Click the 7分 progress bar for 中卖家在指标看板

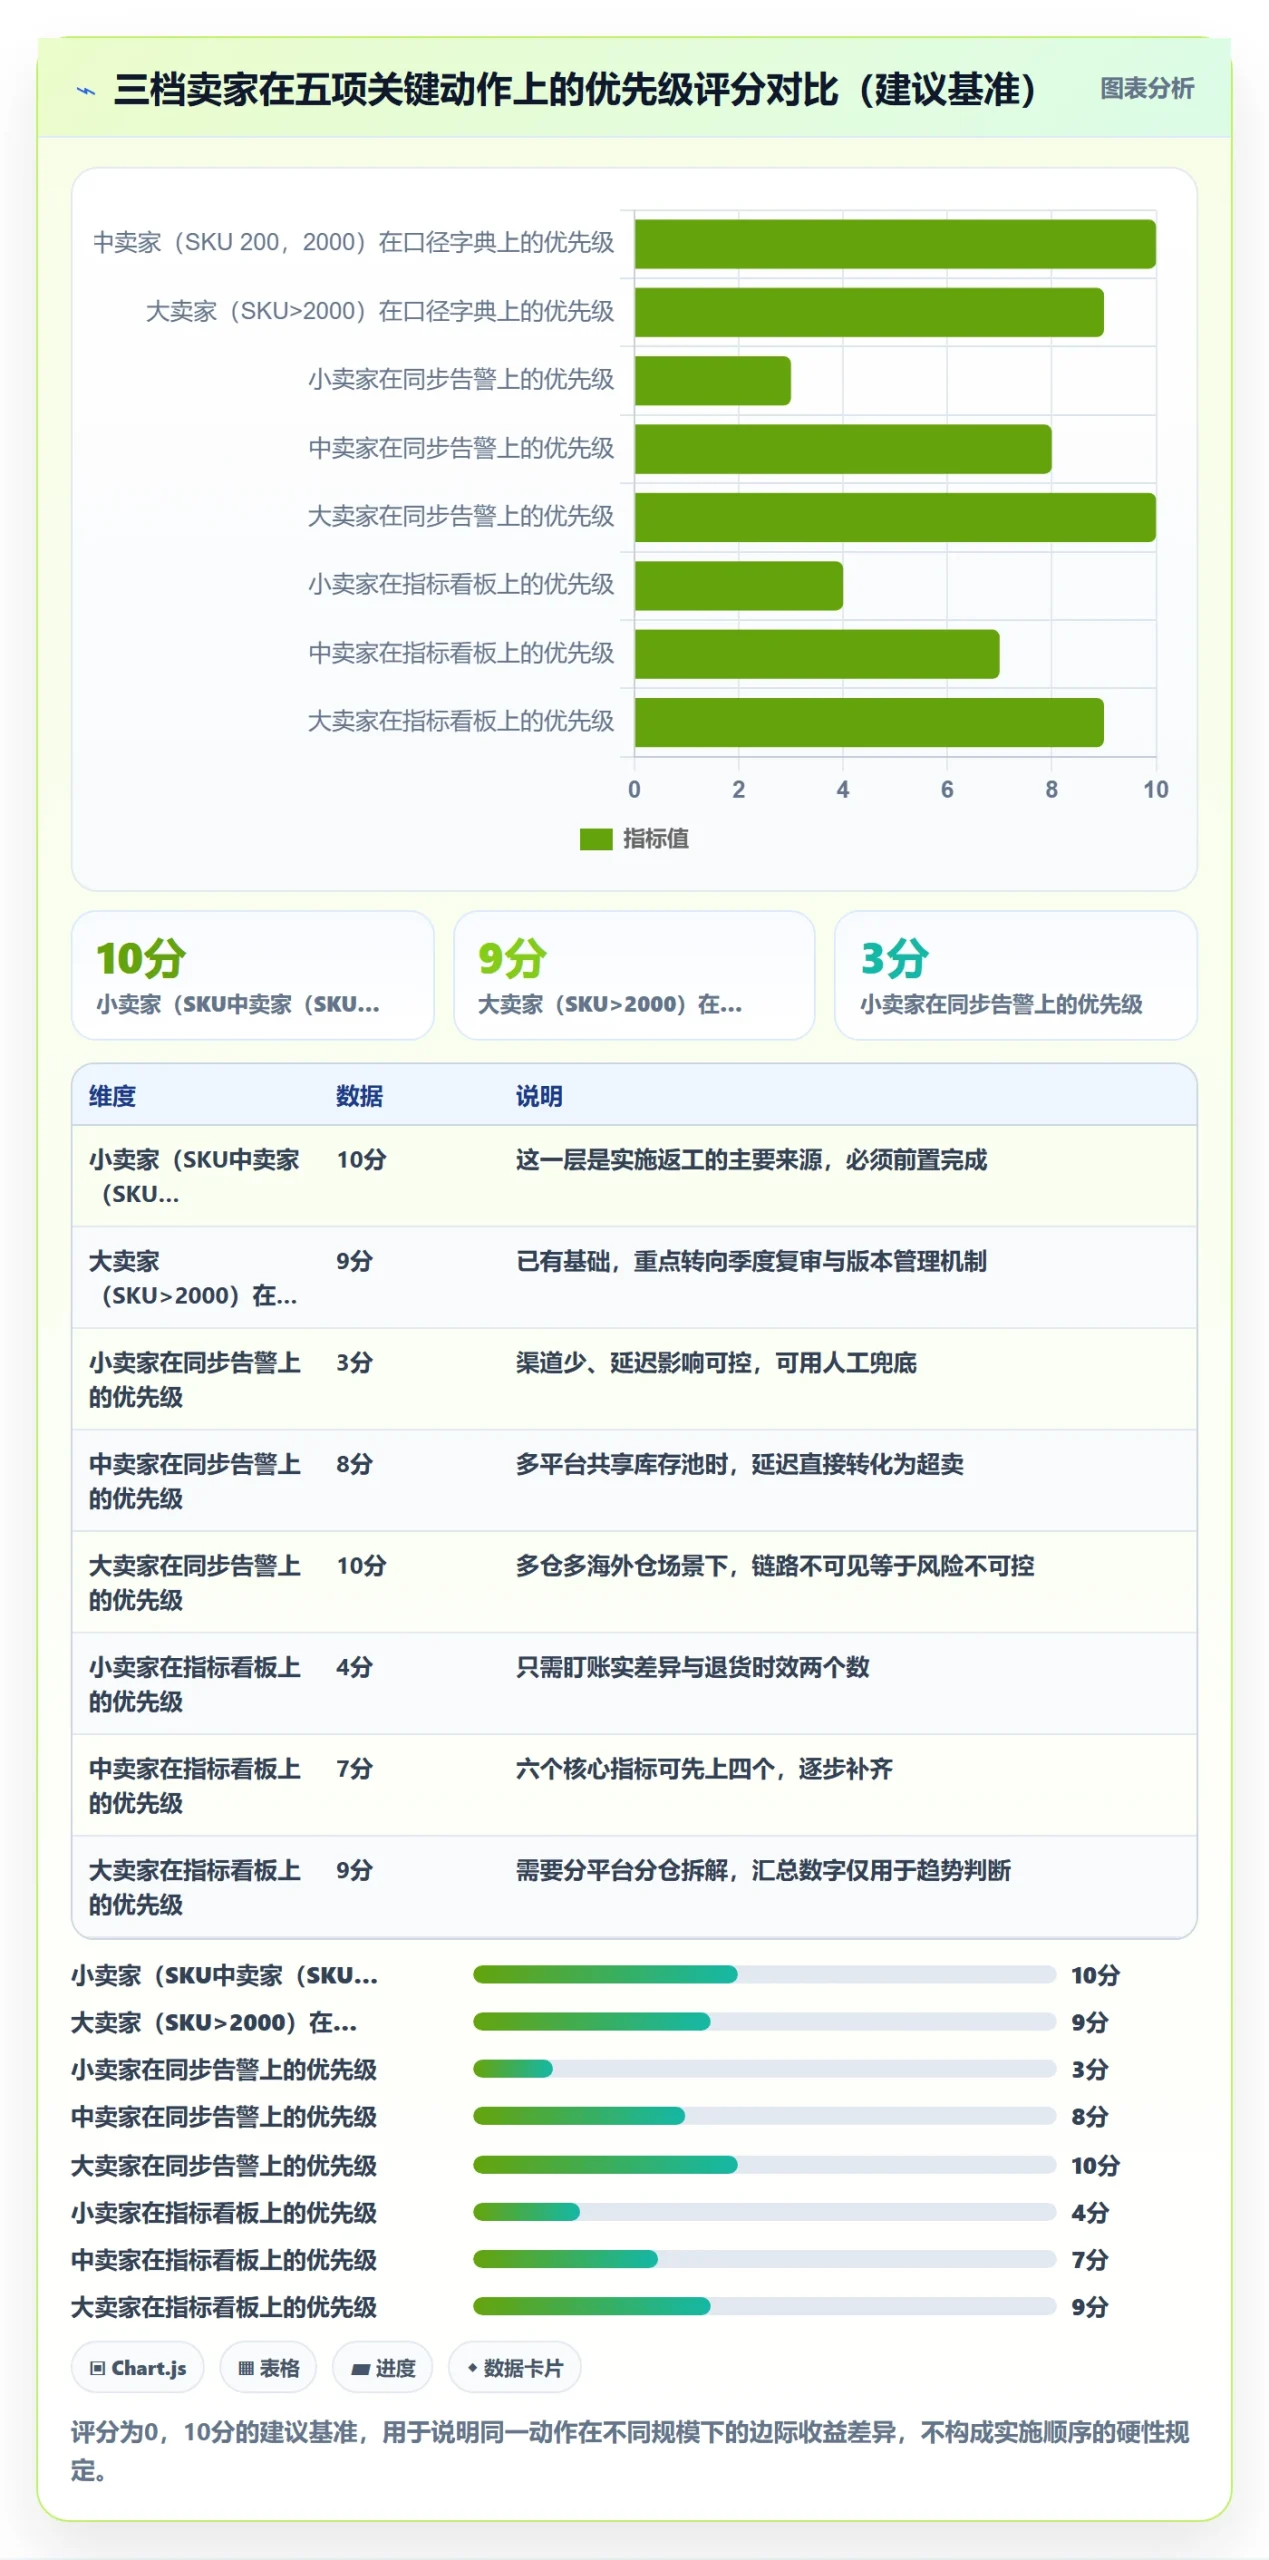pyautogui.click(x=764, y=2259)
